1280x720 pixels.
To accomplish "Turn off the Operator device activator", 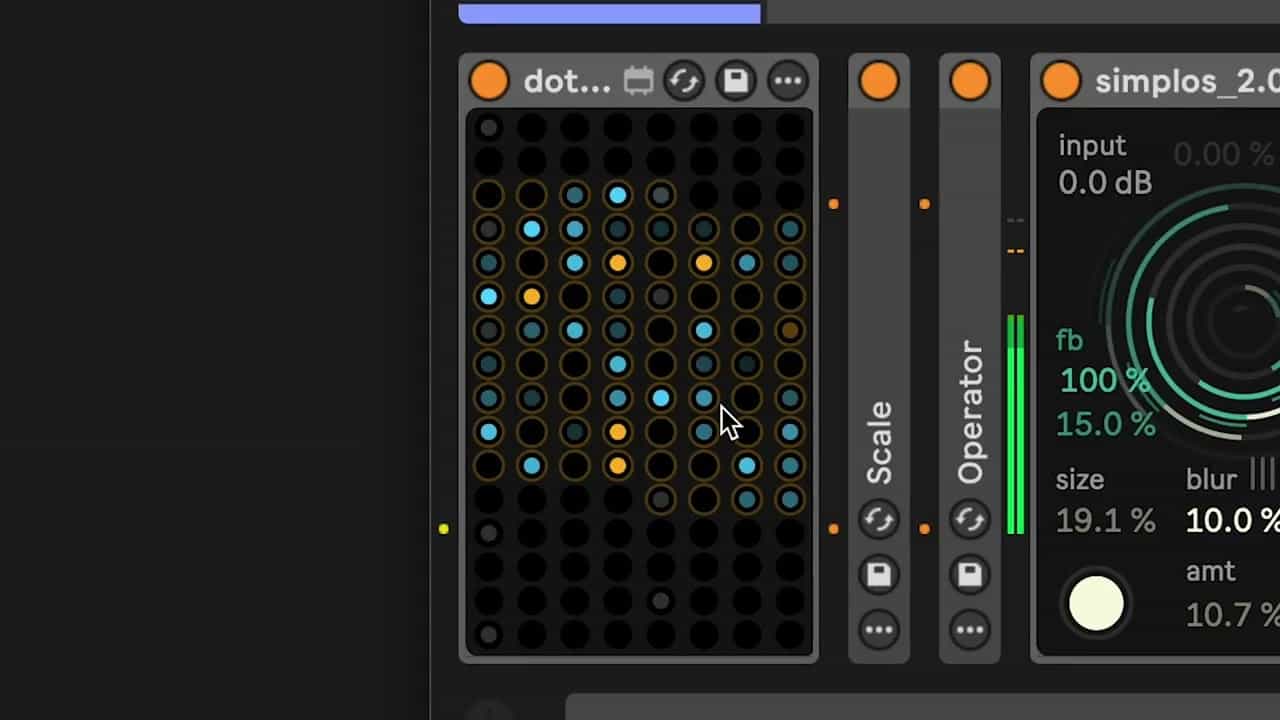I will pos(969,81).
